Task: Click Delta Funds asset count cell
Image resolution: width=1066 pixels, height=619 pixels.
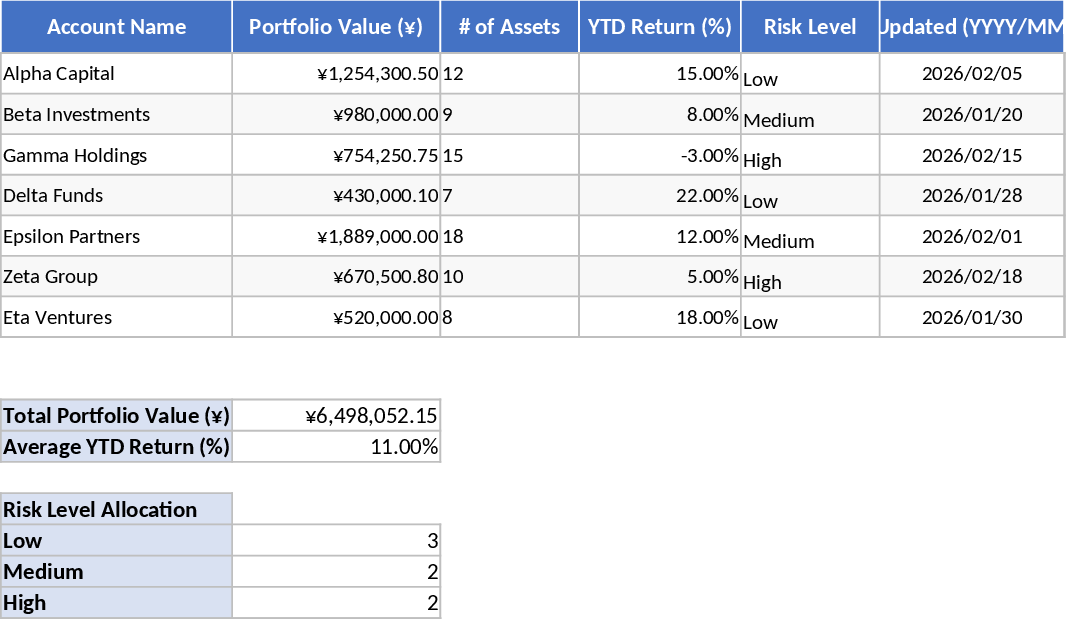Action: [510, 195]
